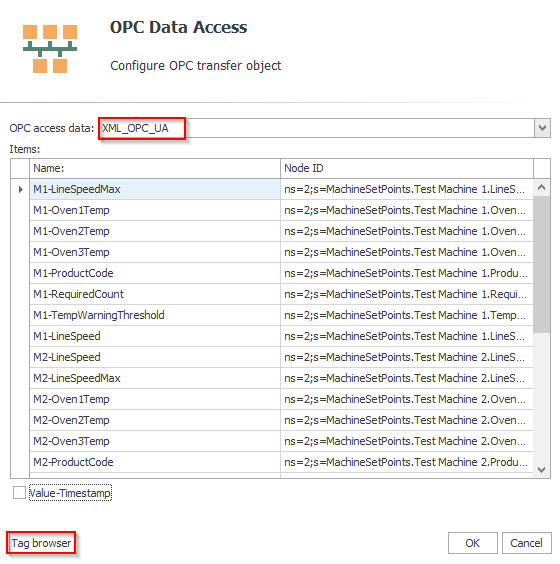This screenshot has height=564, width=560.
Task: Select the M1-Oven3Temp name cell
Action: click(x=155, y=252)
